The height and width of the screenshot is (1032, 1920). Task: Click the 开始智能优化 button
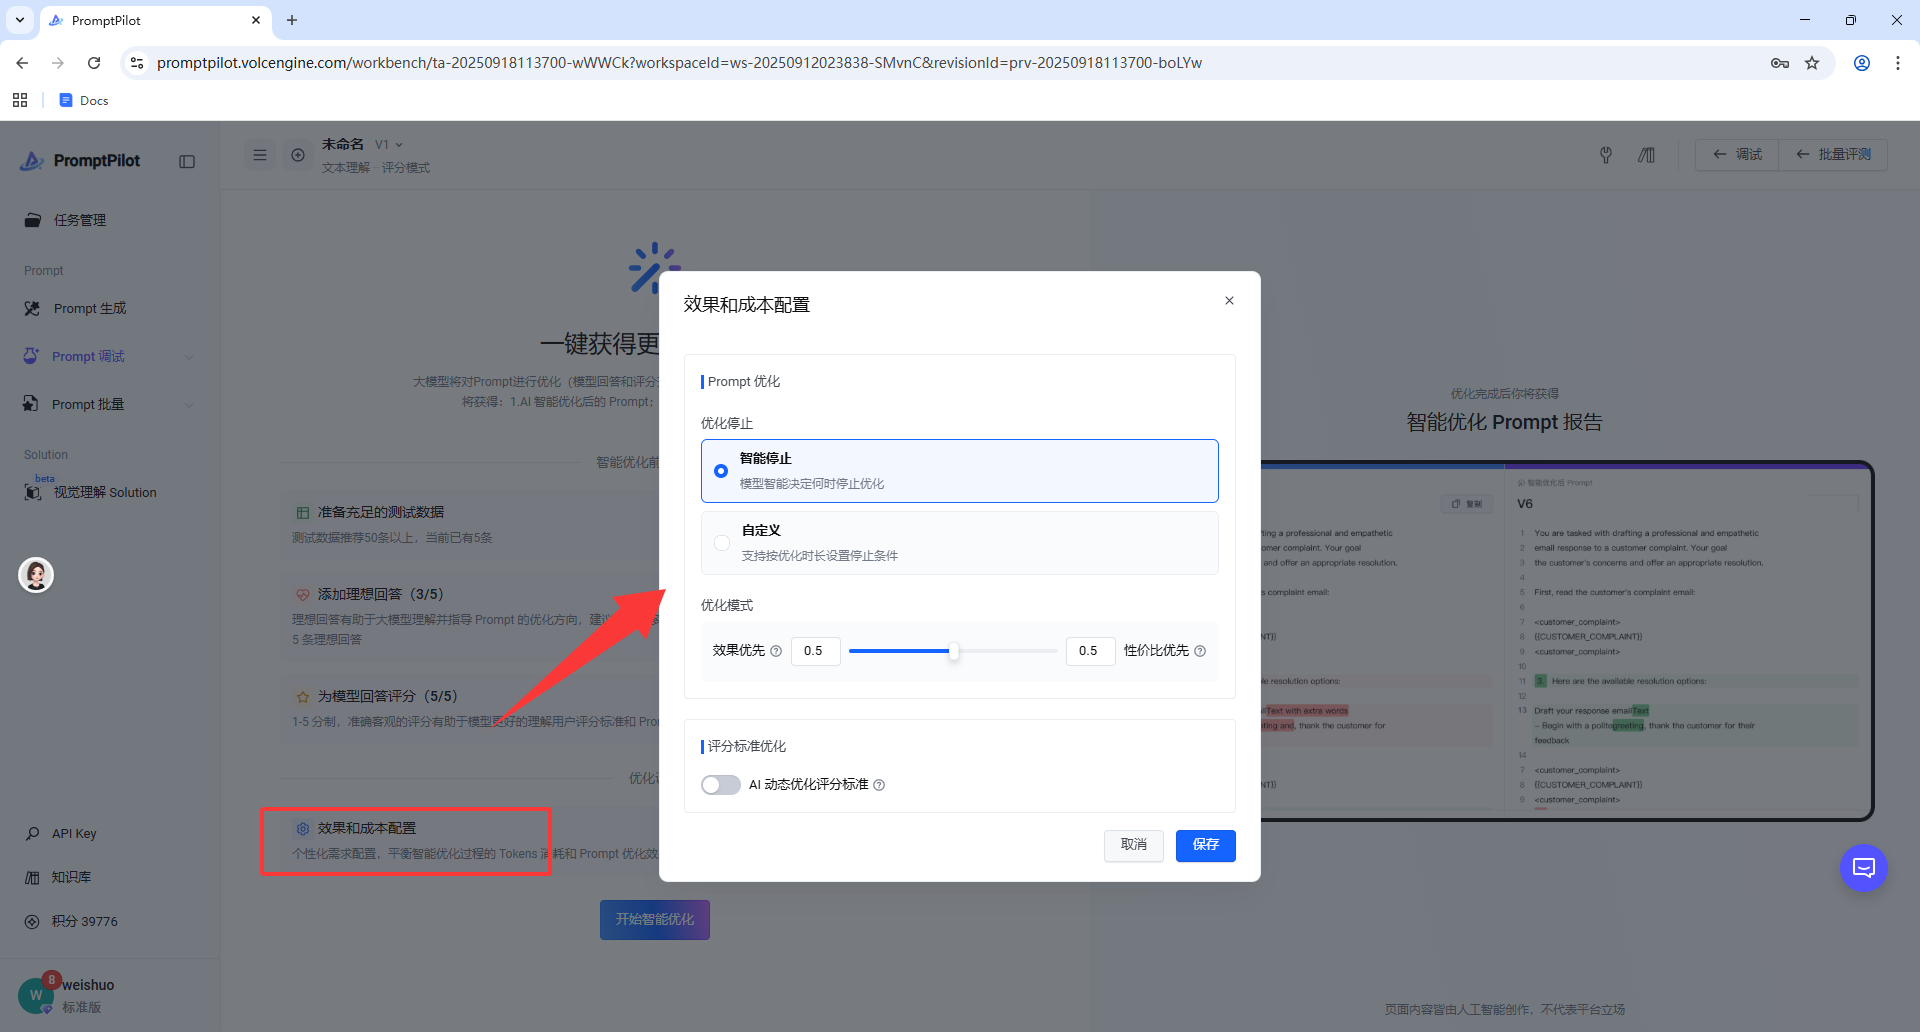point(655,920)
